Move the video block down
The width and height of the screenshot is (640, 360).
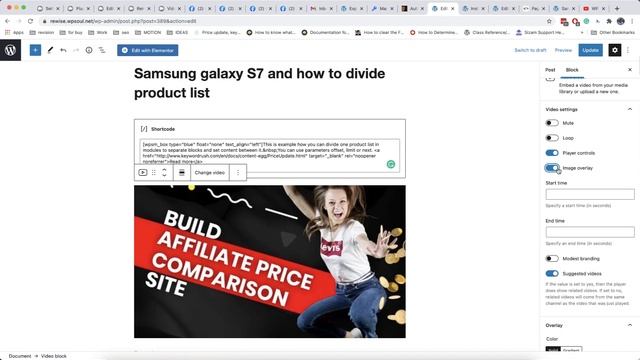[x=164, y=176]
